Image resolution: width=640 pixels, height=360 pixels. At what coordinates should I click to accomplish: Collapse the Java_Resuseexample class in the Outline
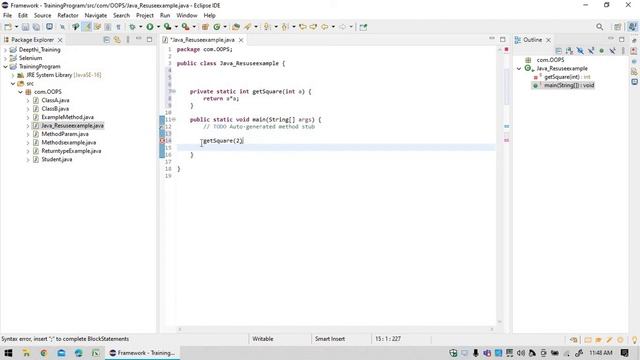click(x=519, y=69)
